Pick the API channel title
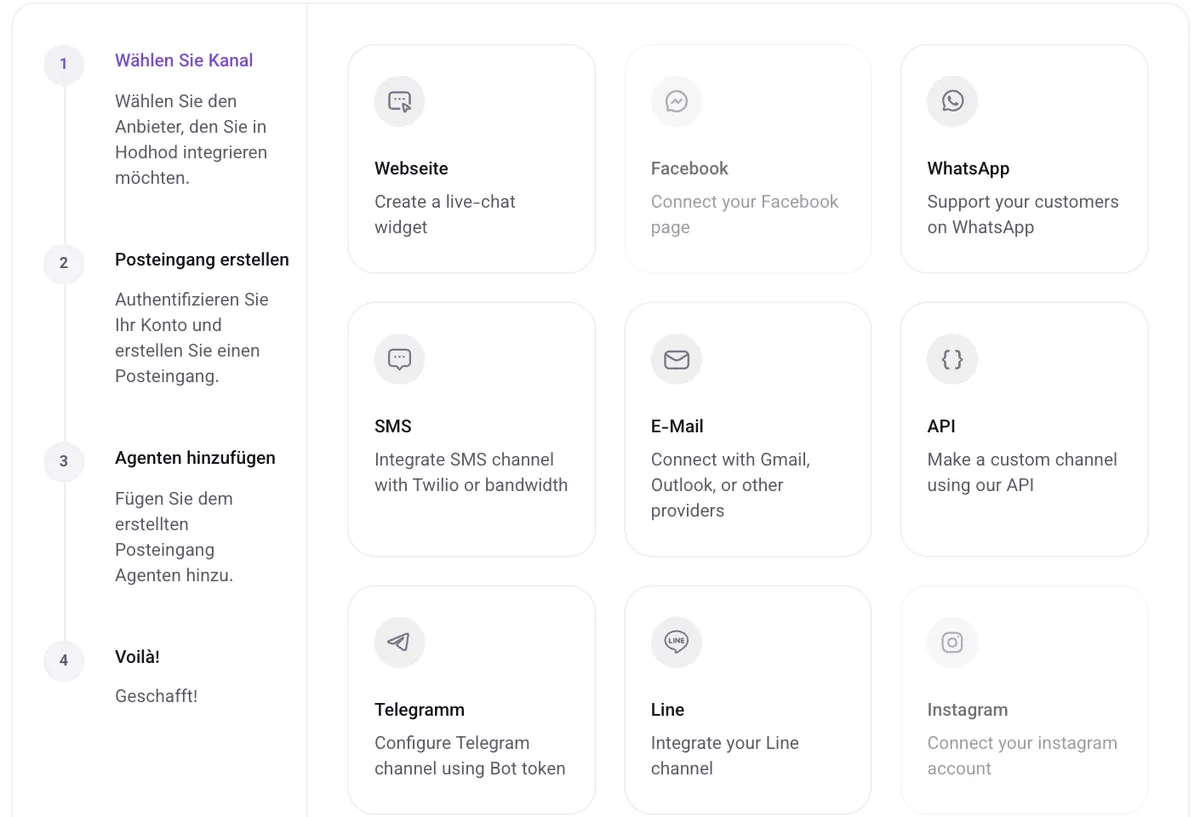Screen dimensions: 1200x817 click(941, 426)
